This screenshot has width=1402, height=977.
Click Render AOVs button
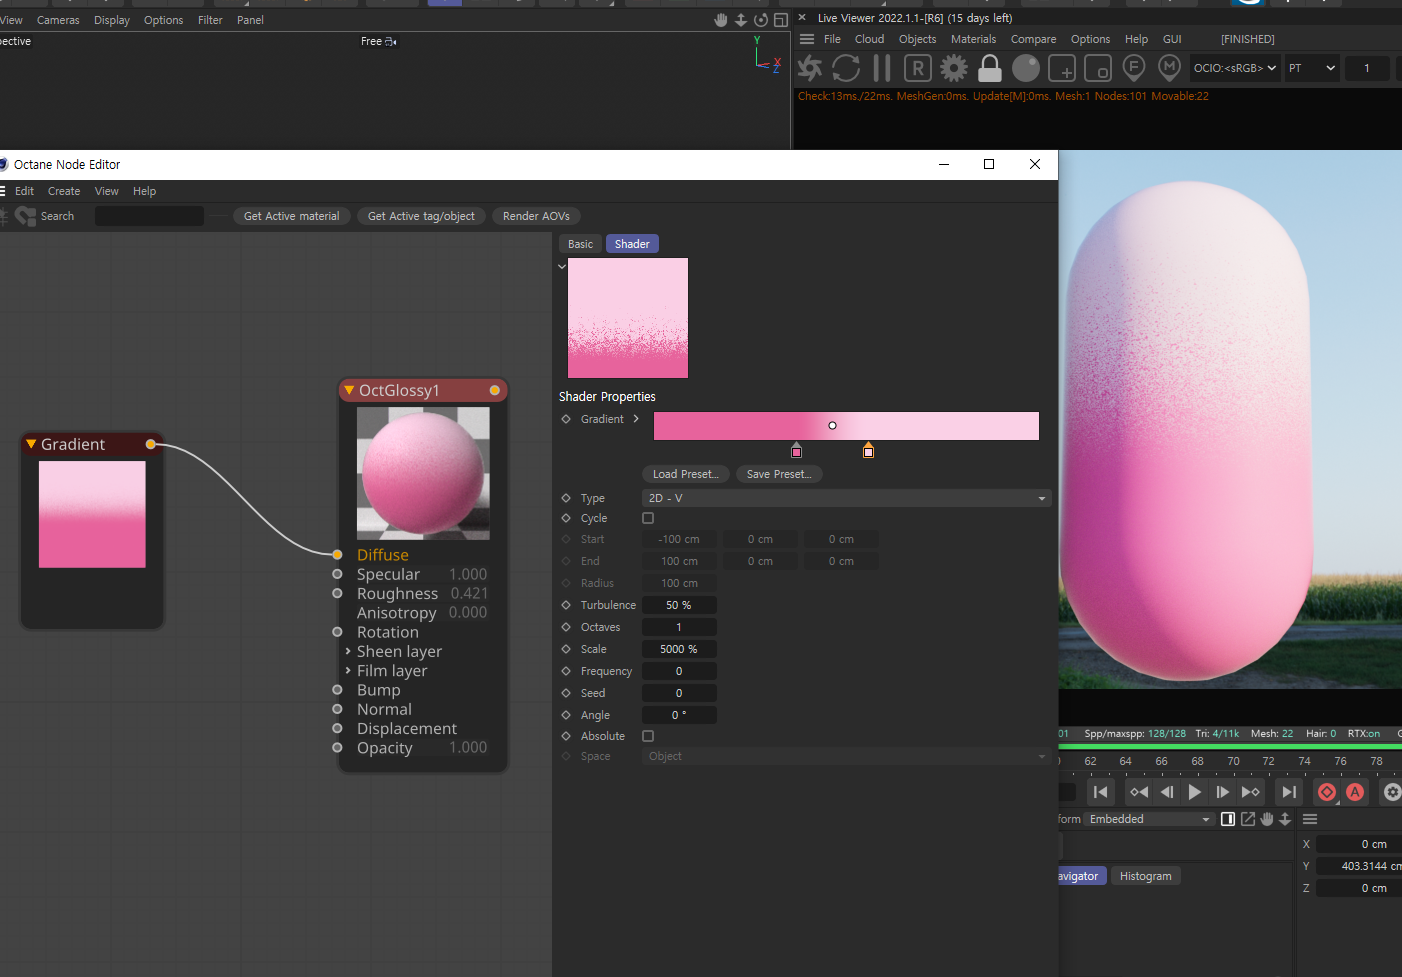click(x=536, y=216)
